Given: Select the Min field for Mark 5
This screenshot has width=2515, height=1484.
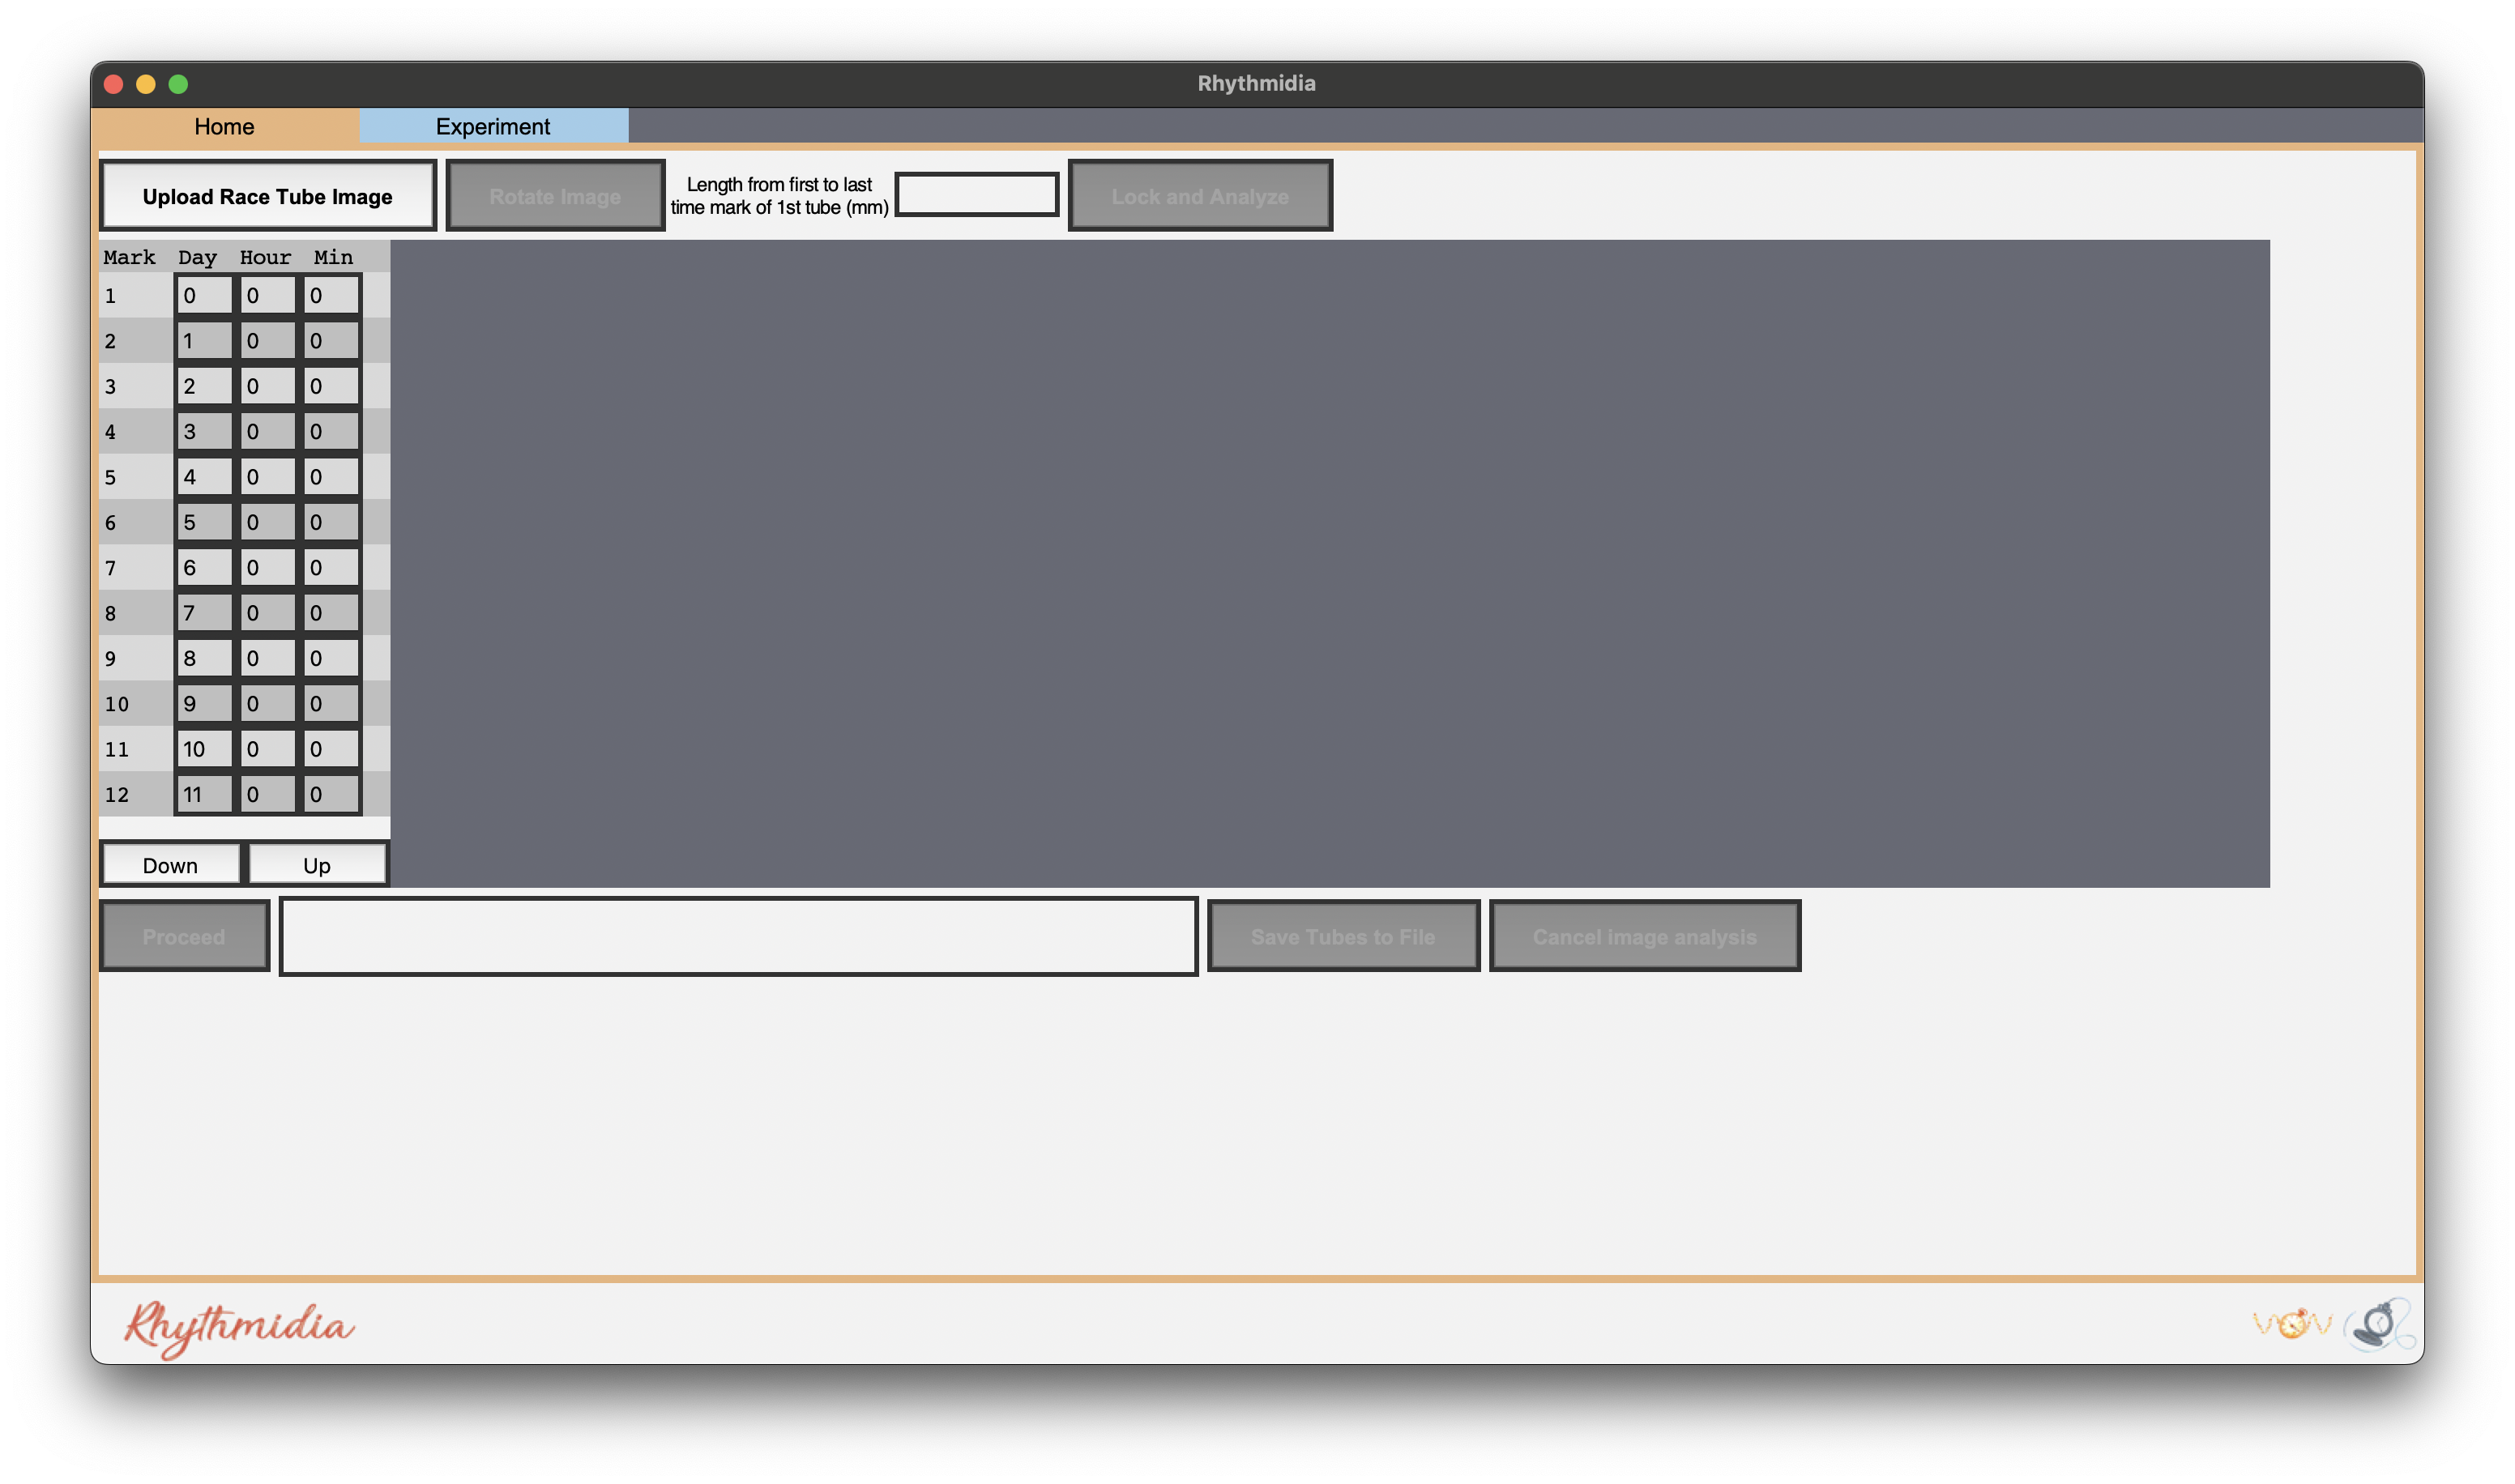Looking at the screenshot, I should pyautogui.click(x=331, y=476).
